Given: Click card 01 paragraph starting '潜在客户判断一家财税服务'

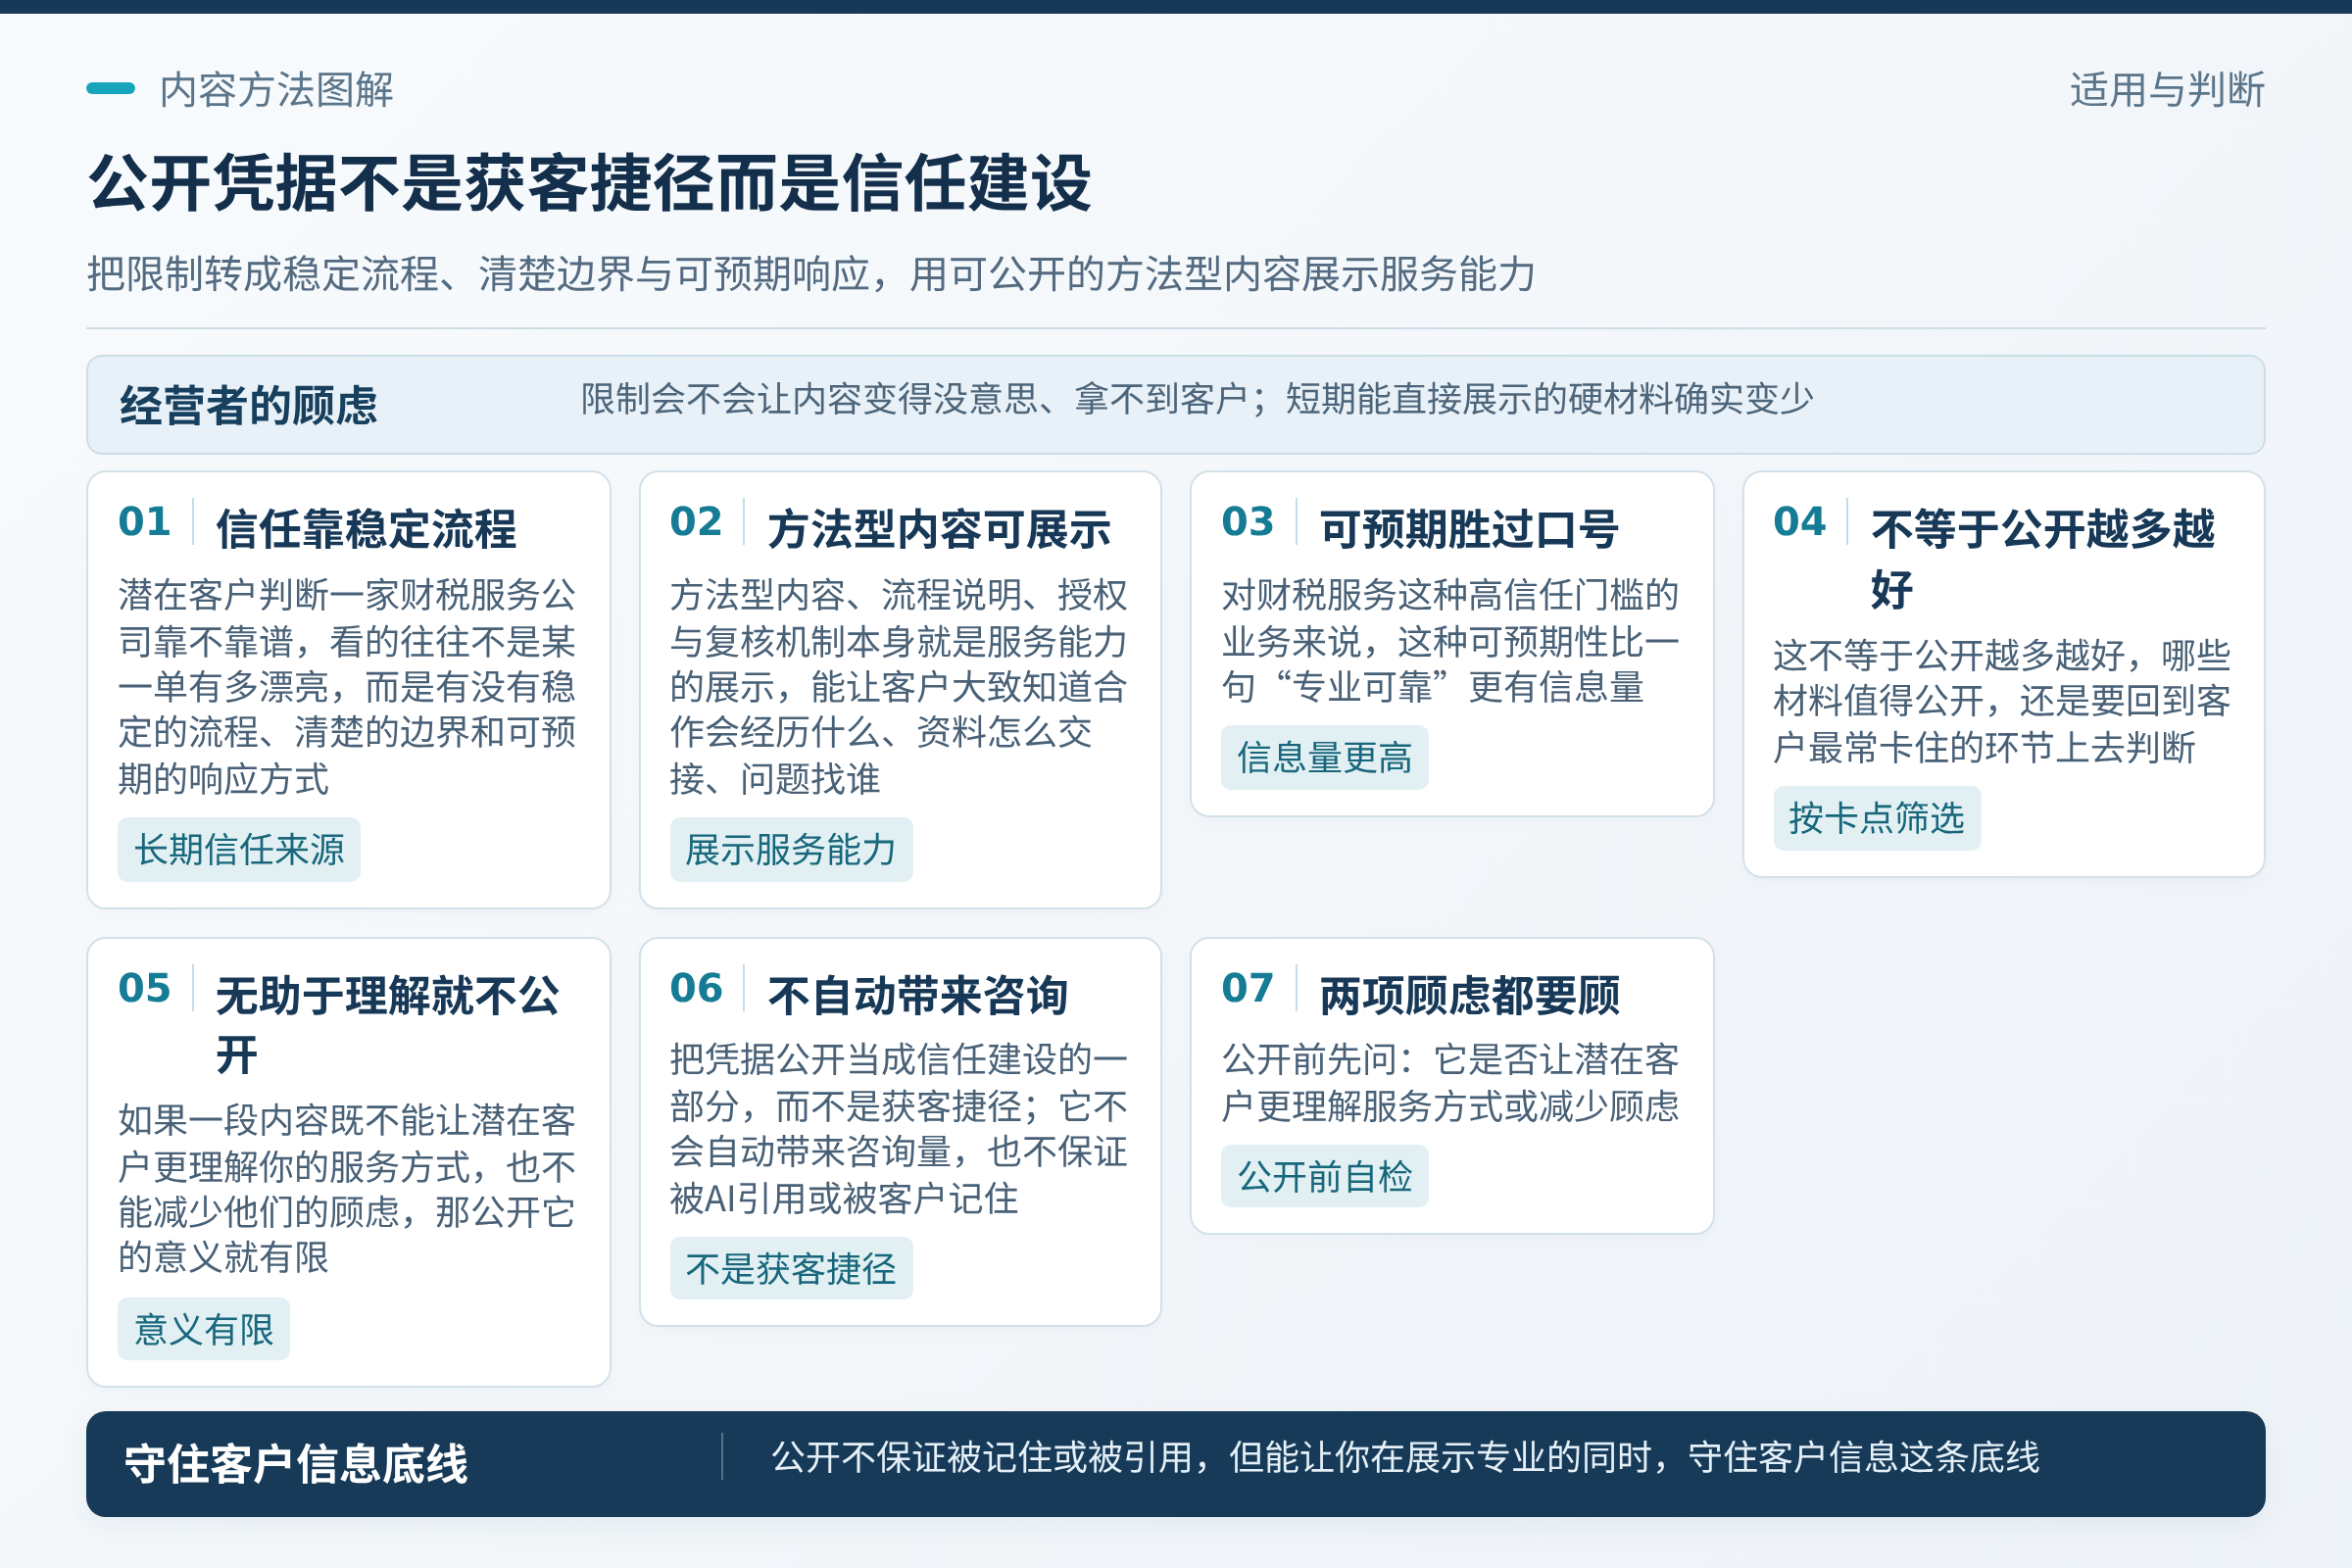Looking at the screenshot, I should (347, 687).
